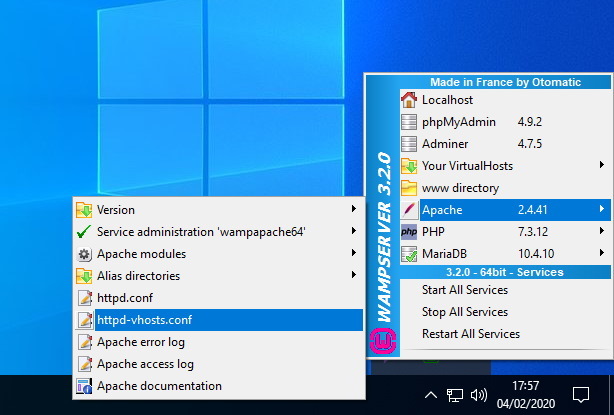
Task: Click the PHP logo icon
Action: [408, 232]
